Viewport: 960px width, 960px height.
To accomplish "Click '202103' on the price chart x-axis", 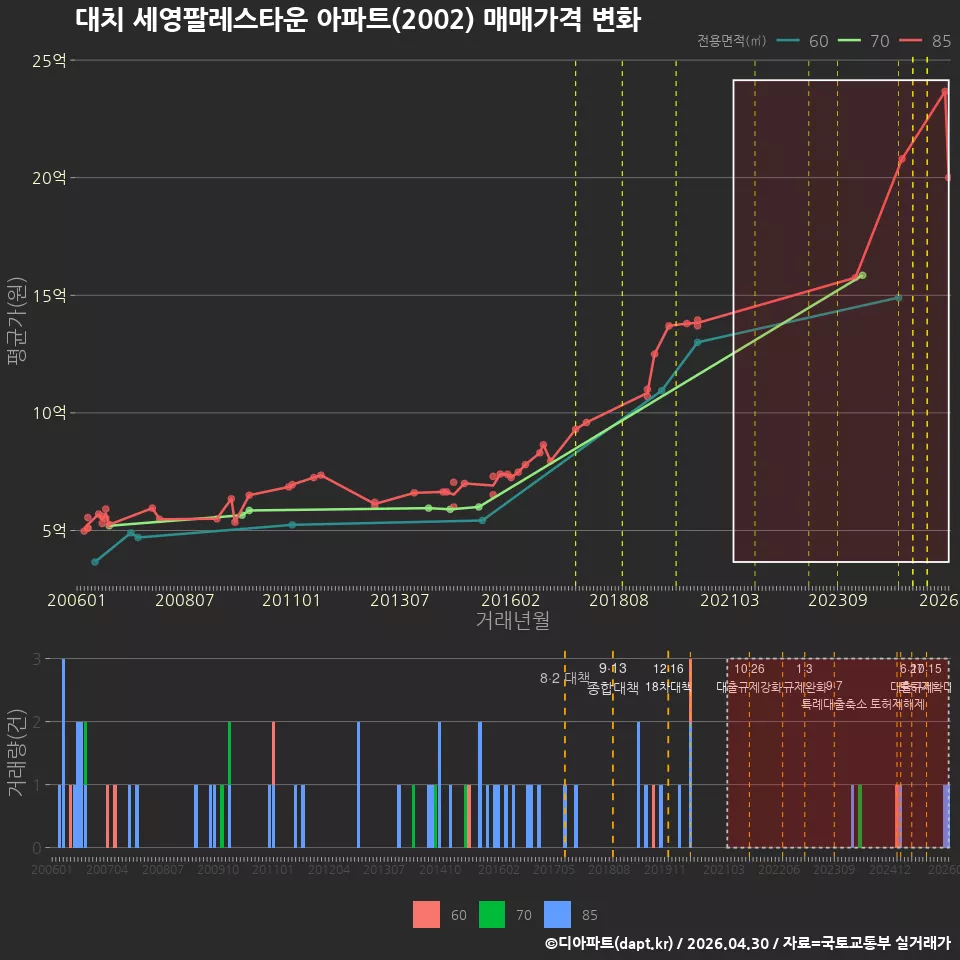I will (729, 600).
